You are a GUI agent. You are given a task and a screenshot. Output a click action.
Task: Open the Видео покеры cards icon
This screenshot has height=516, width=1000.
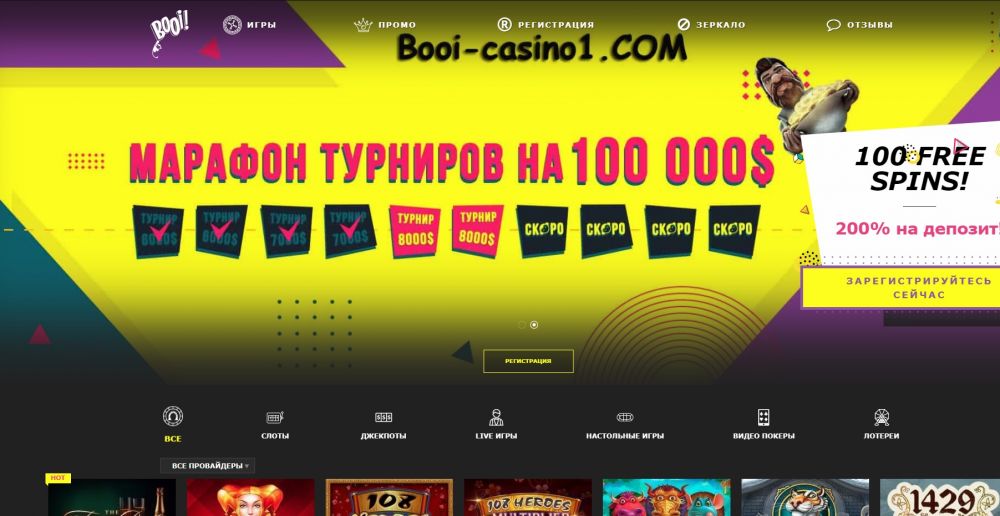[x=763, y=418]
